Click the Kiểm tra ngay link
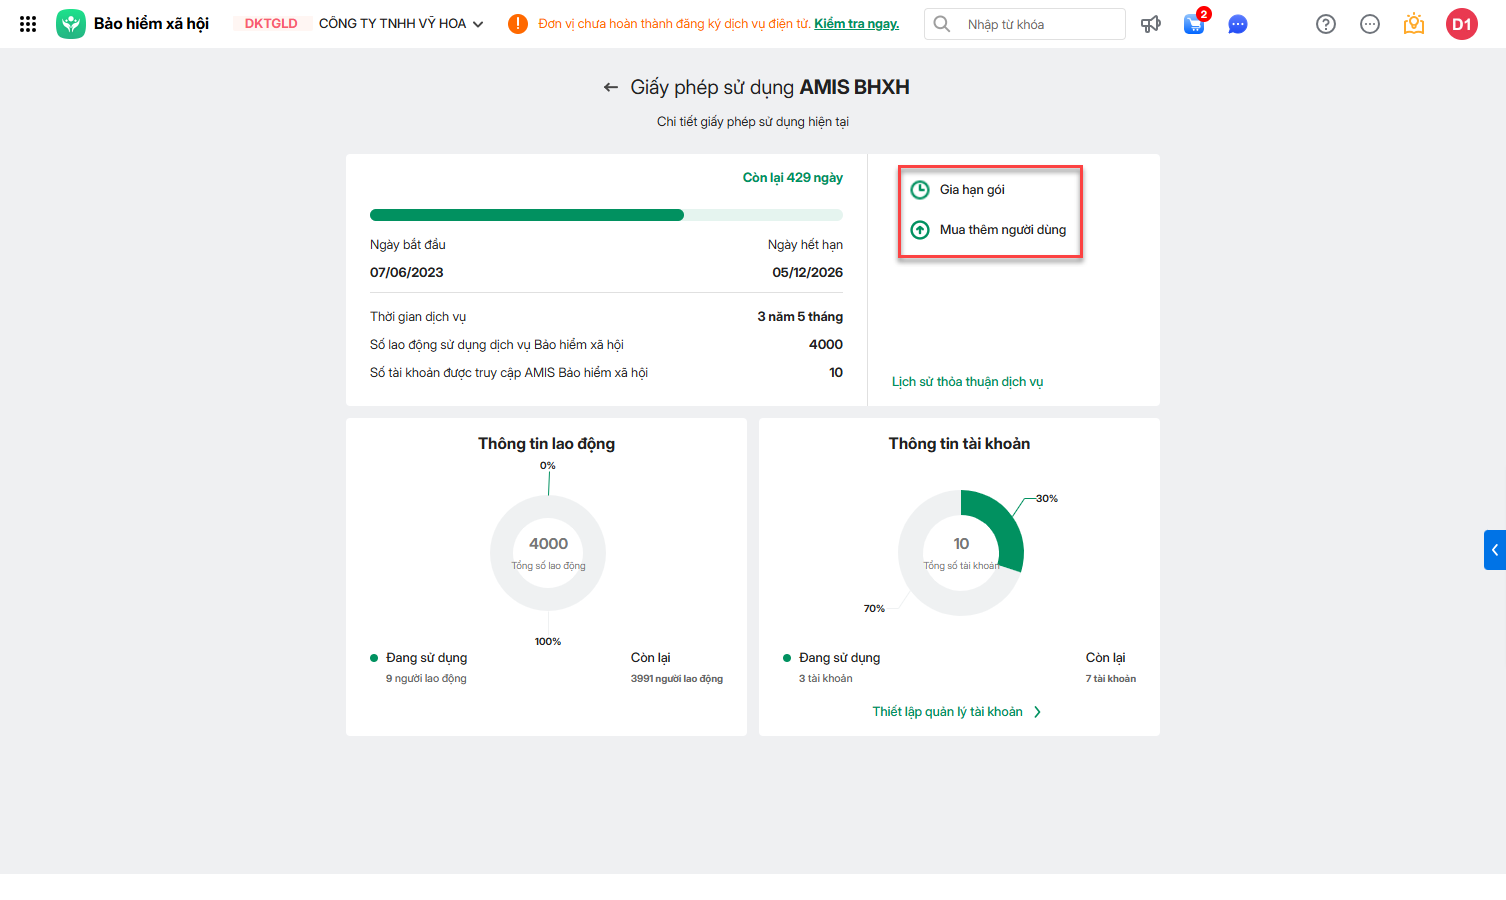 [x=856, y=24]
